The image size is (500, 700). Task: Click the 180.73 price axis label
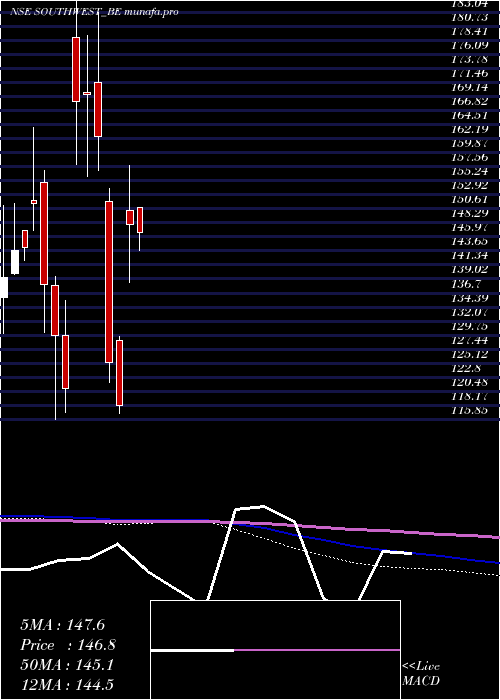[471, 17]
